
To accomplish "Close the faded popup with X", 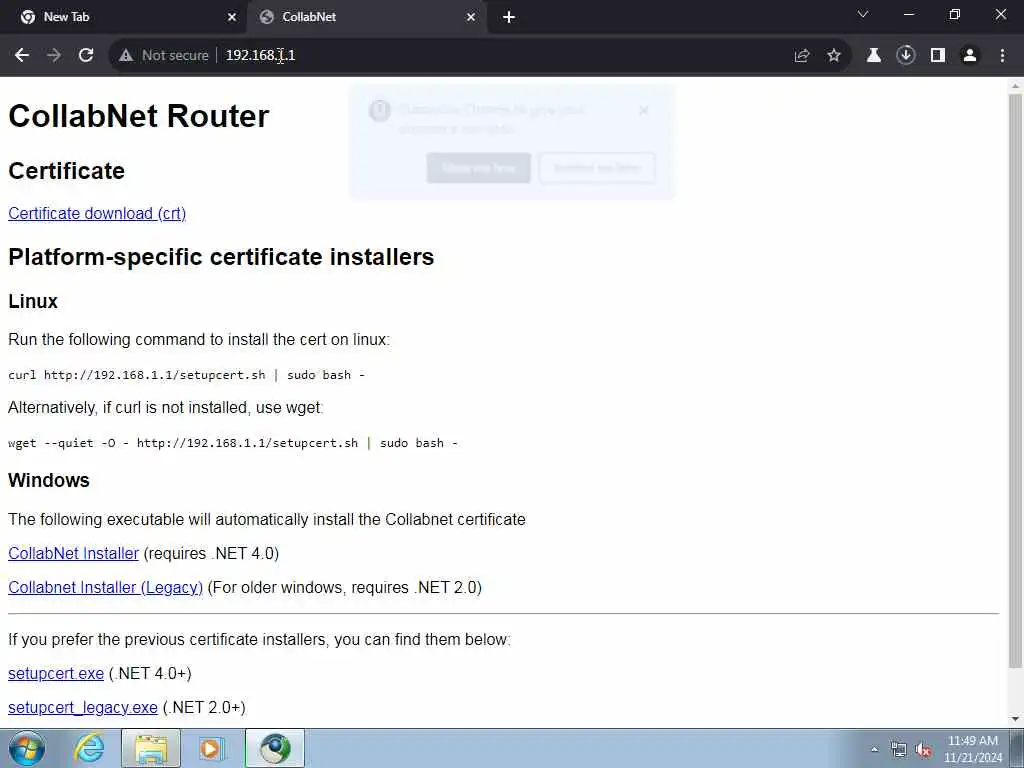I will pyautogui.click(x=644, y=110).
